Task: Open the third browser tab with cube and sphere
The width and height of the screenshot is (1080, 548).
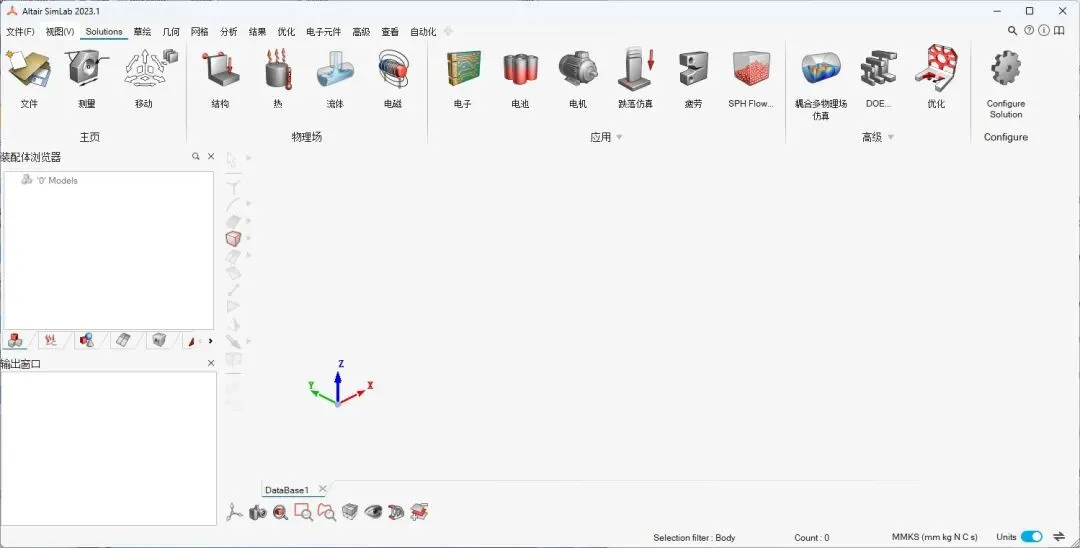Action: (87, 340)
